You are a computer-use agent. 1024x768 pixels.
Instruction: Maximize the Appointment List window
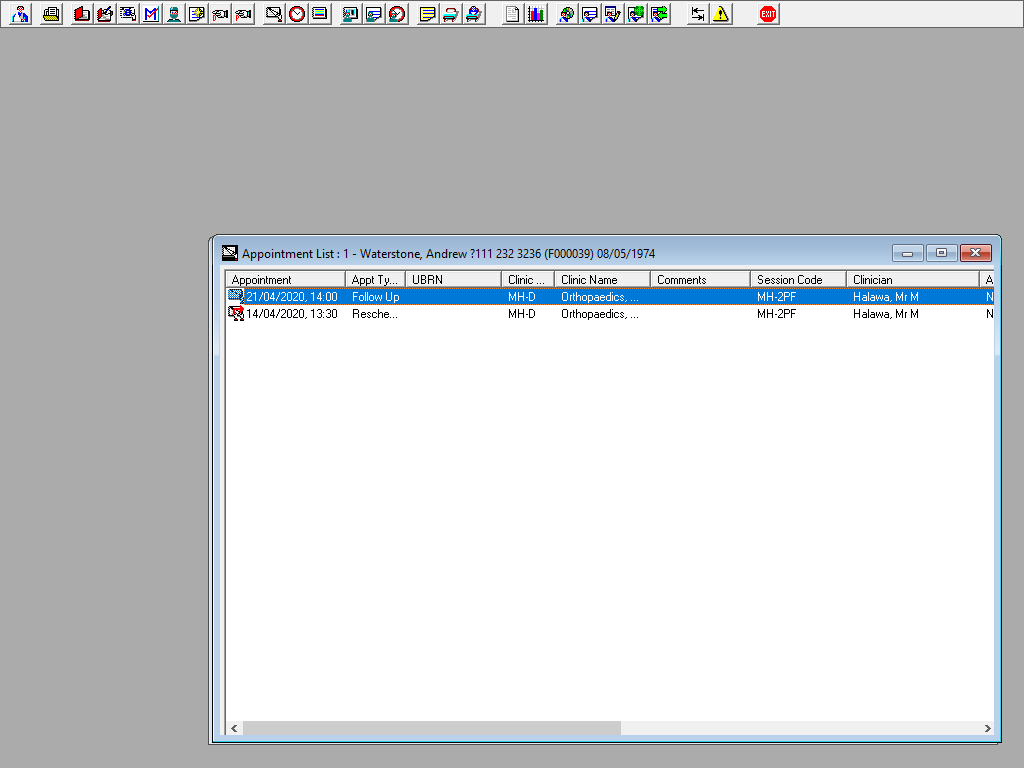click(x=941, y=253)
